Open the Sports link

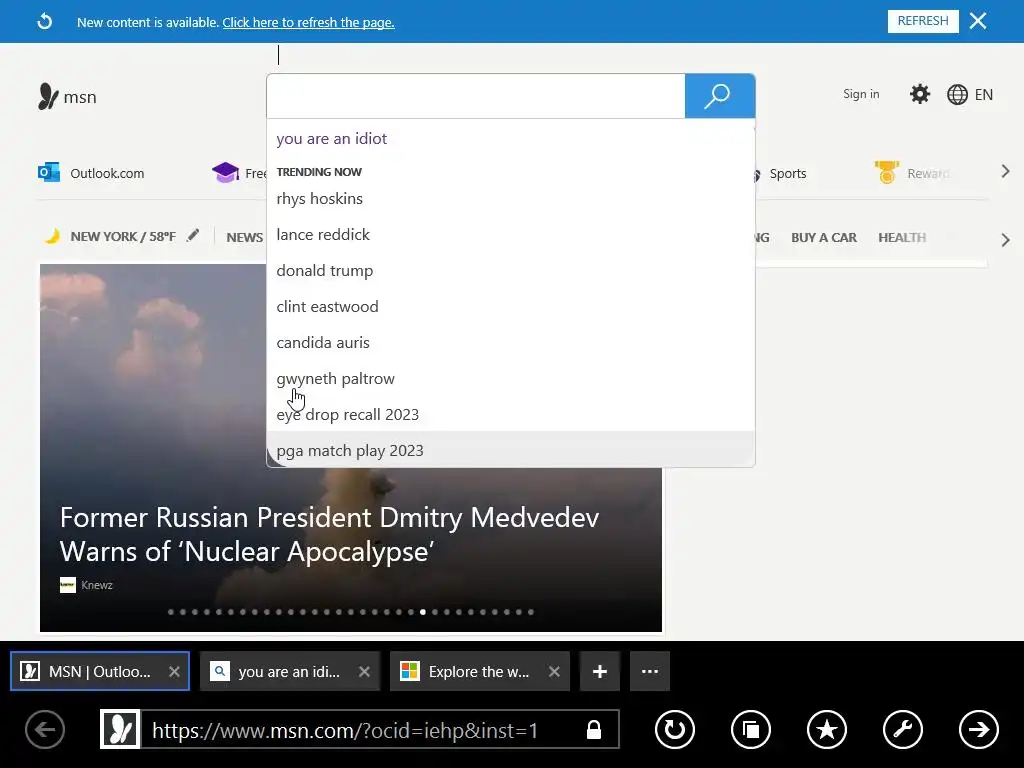[x=788, y=174]
